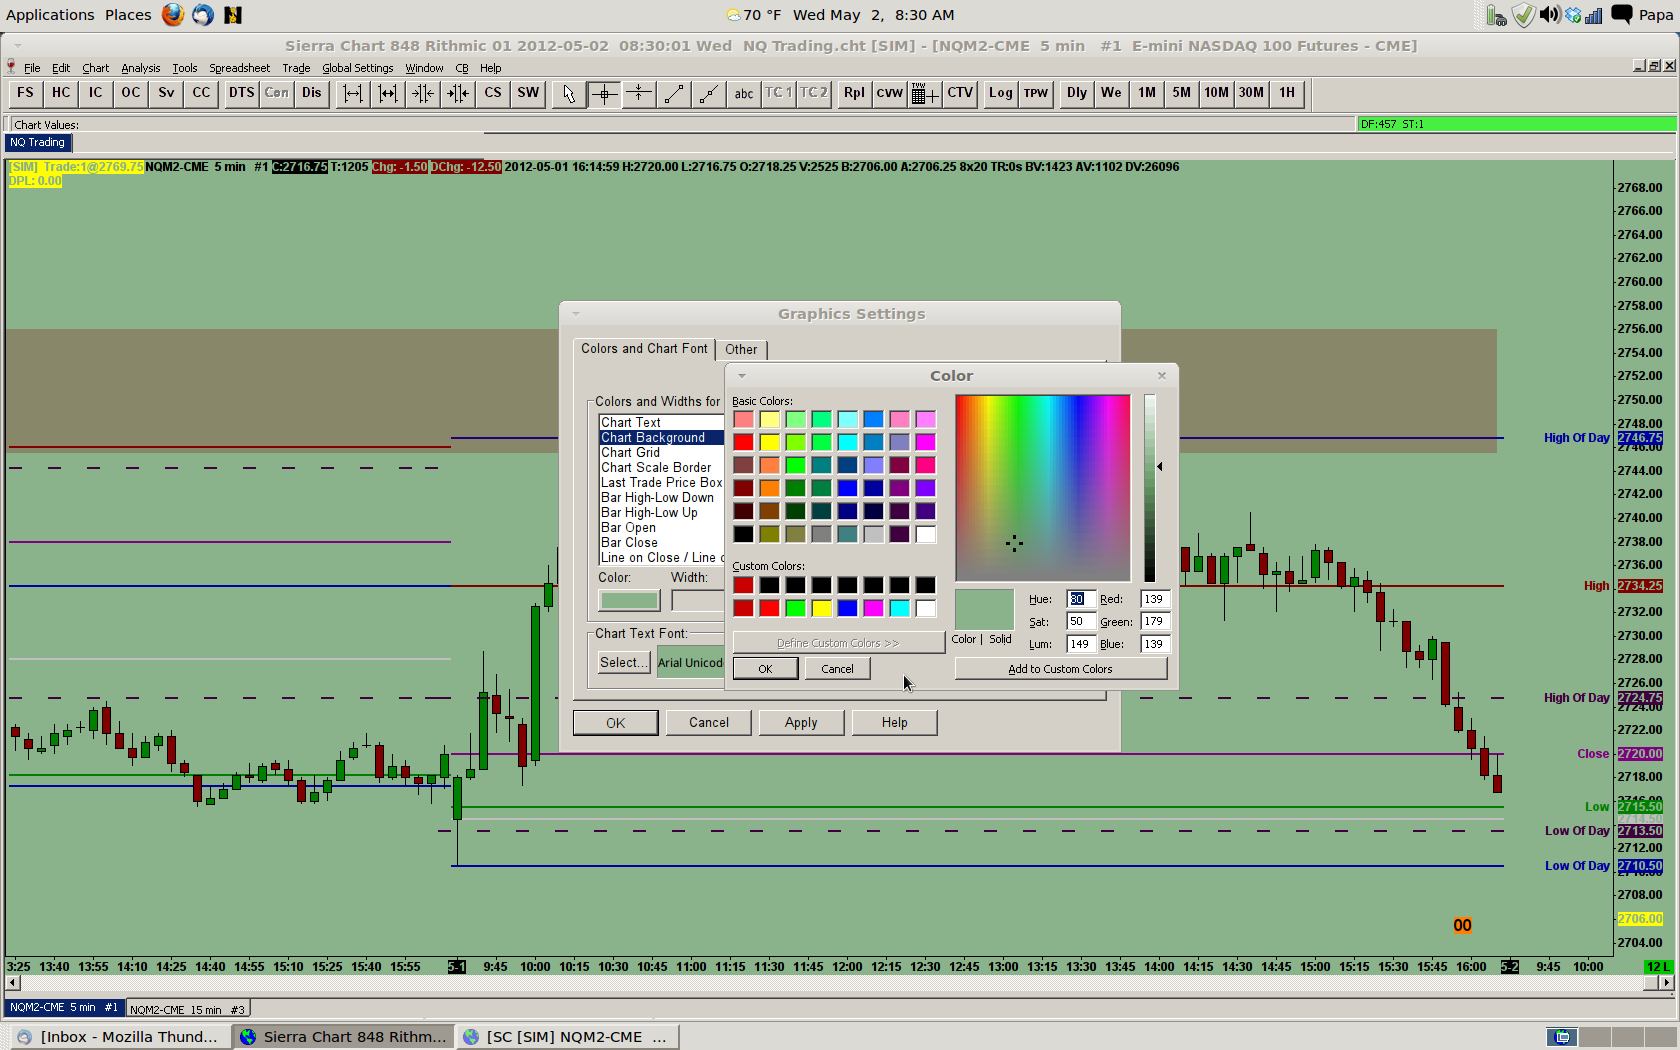Click the SW toolbar button

(x=528, y=93)
